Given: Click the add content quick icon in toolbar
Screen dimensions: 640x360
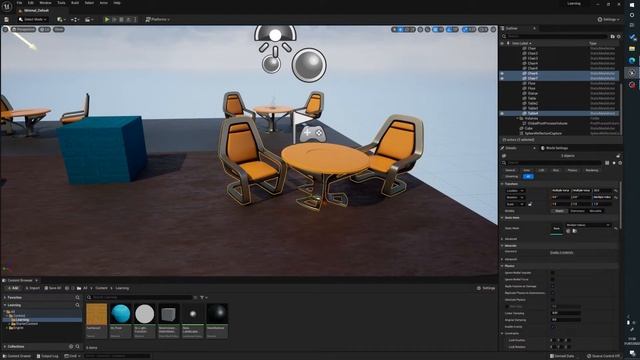Looking at the screenshot, I should (x=61, y=19).
